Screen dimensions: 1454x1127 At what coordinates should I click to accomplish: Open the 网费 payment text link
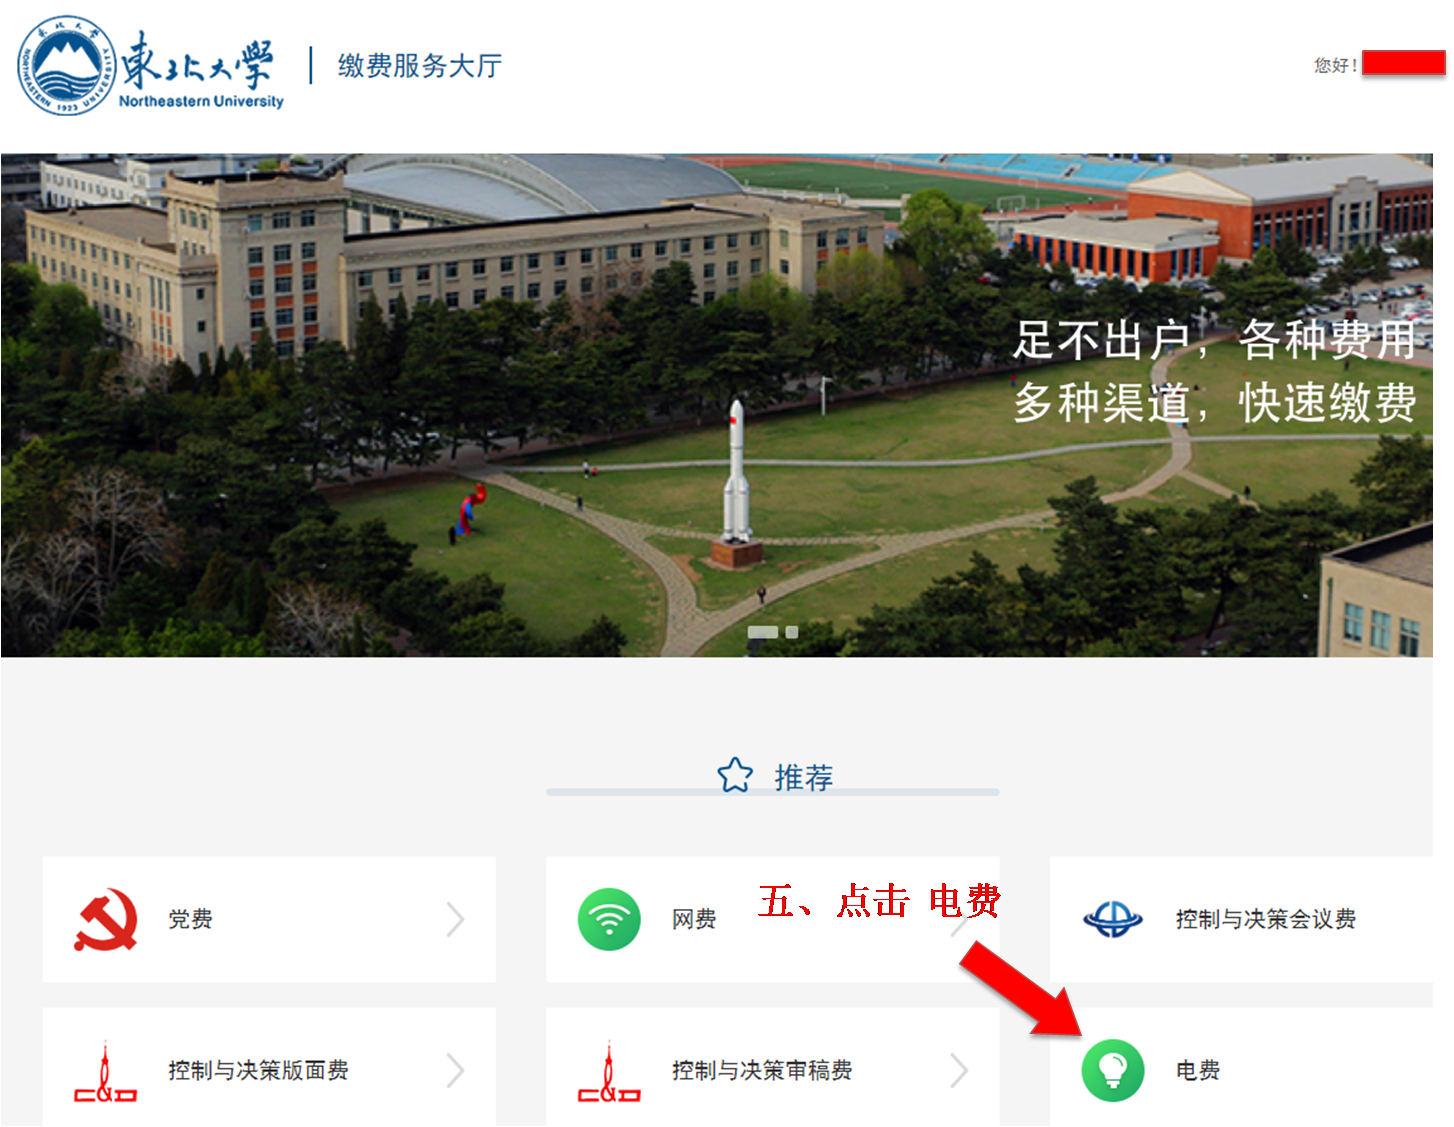[694, 919]
